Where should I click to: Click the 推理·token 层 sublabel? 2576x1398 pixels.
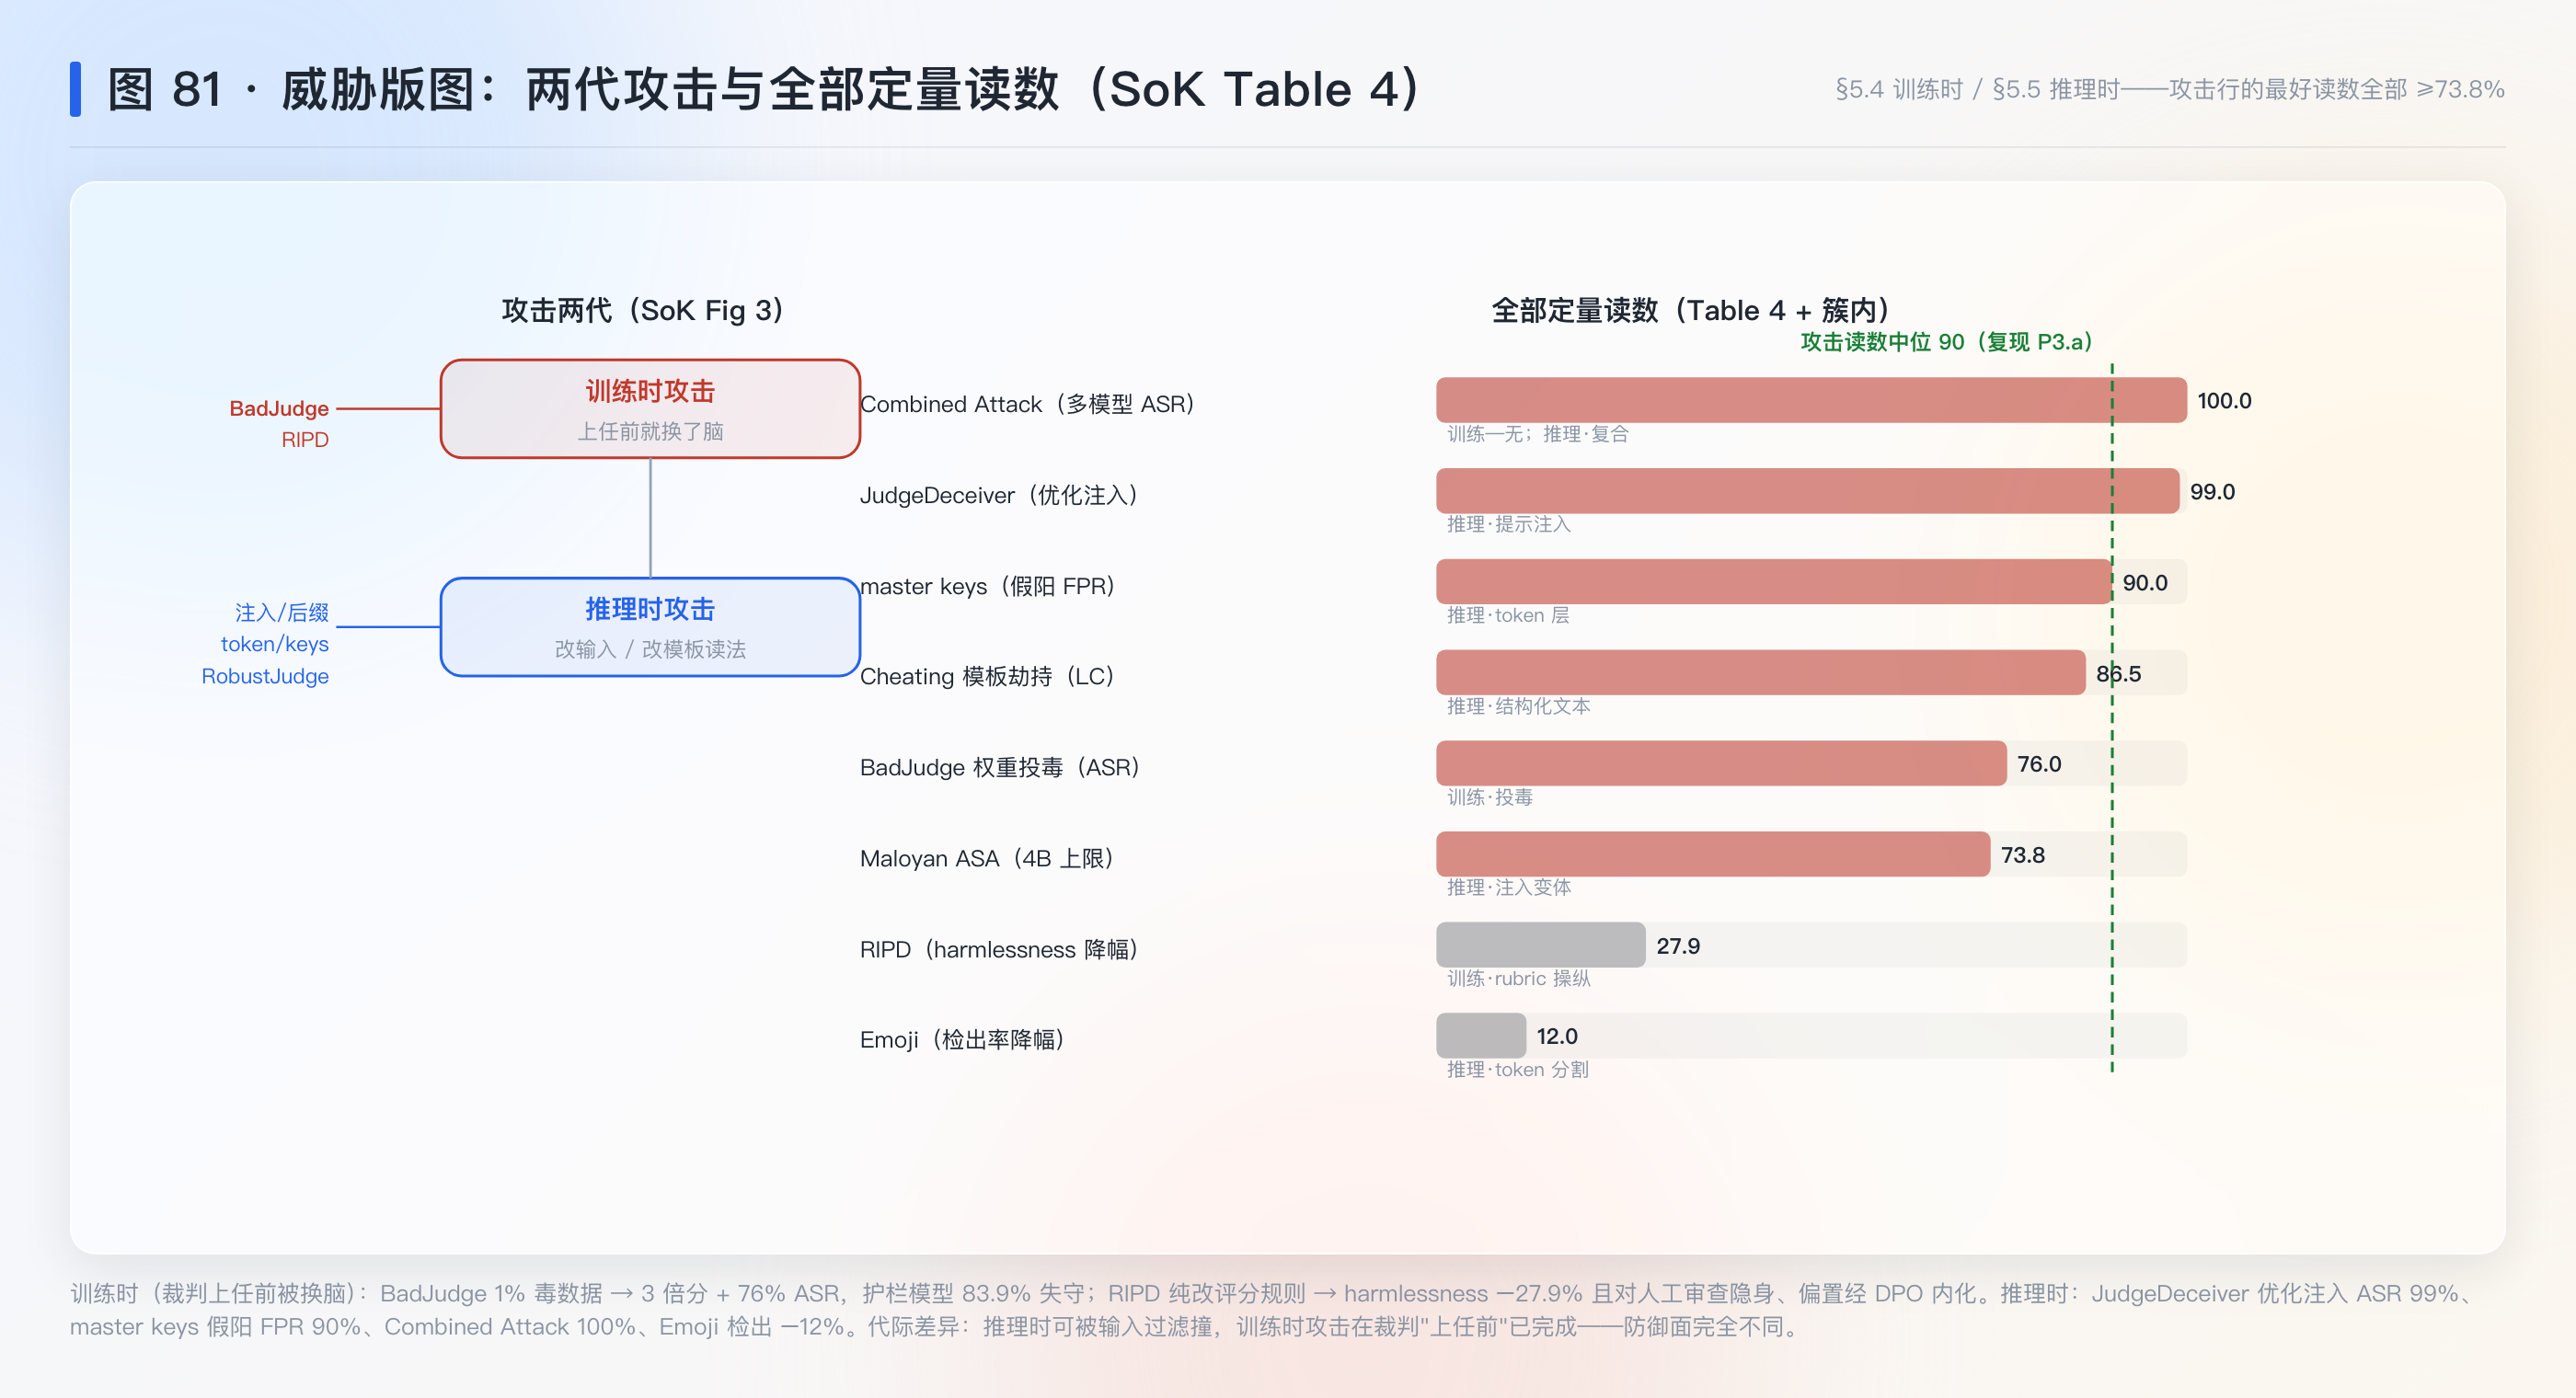coord(1508,615)
